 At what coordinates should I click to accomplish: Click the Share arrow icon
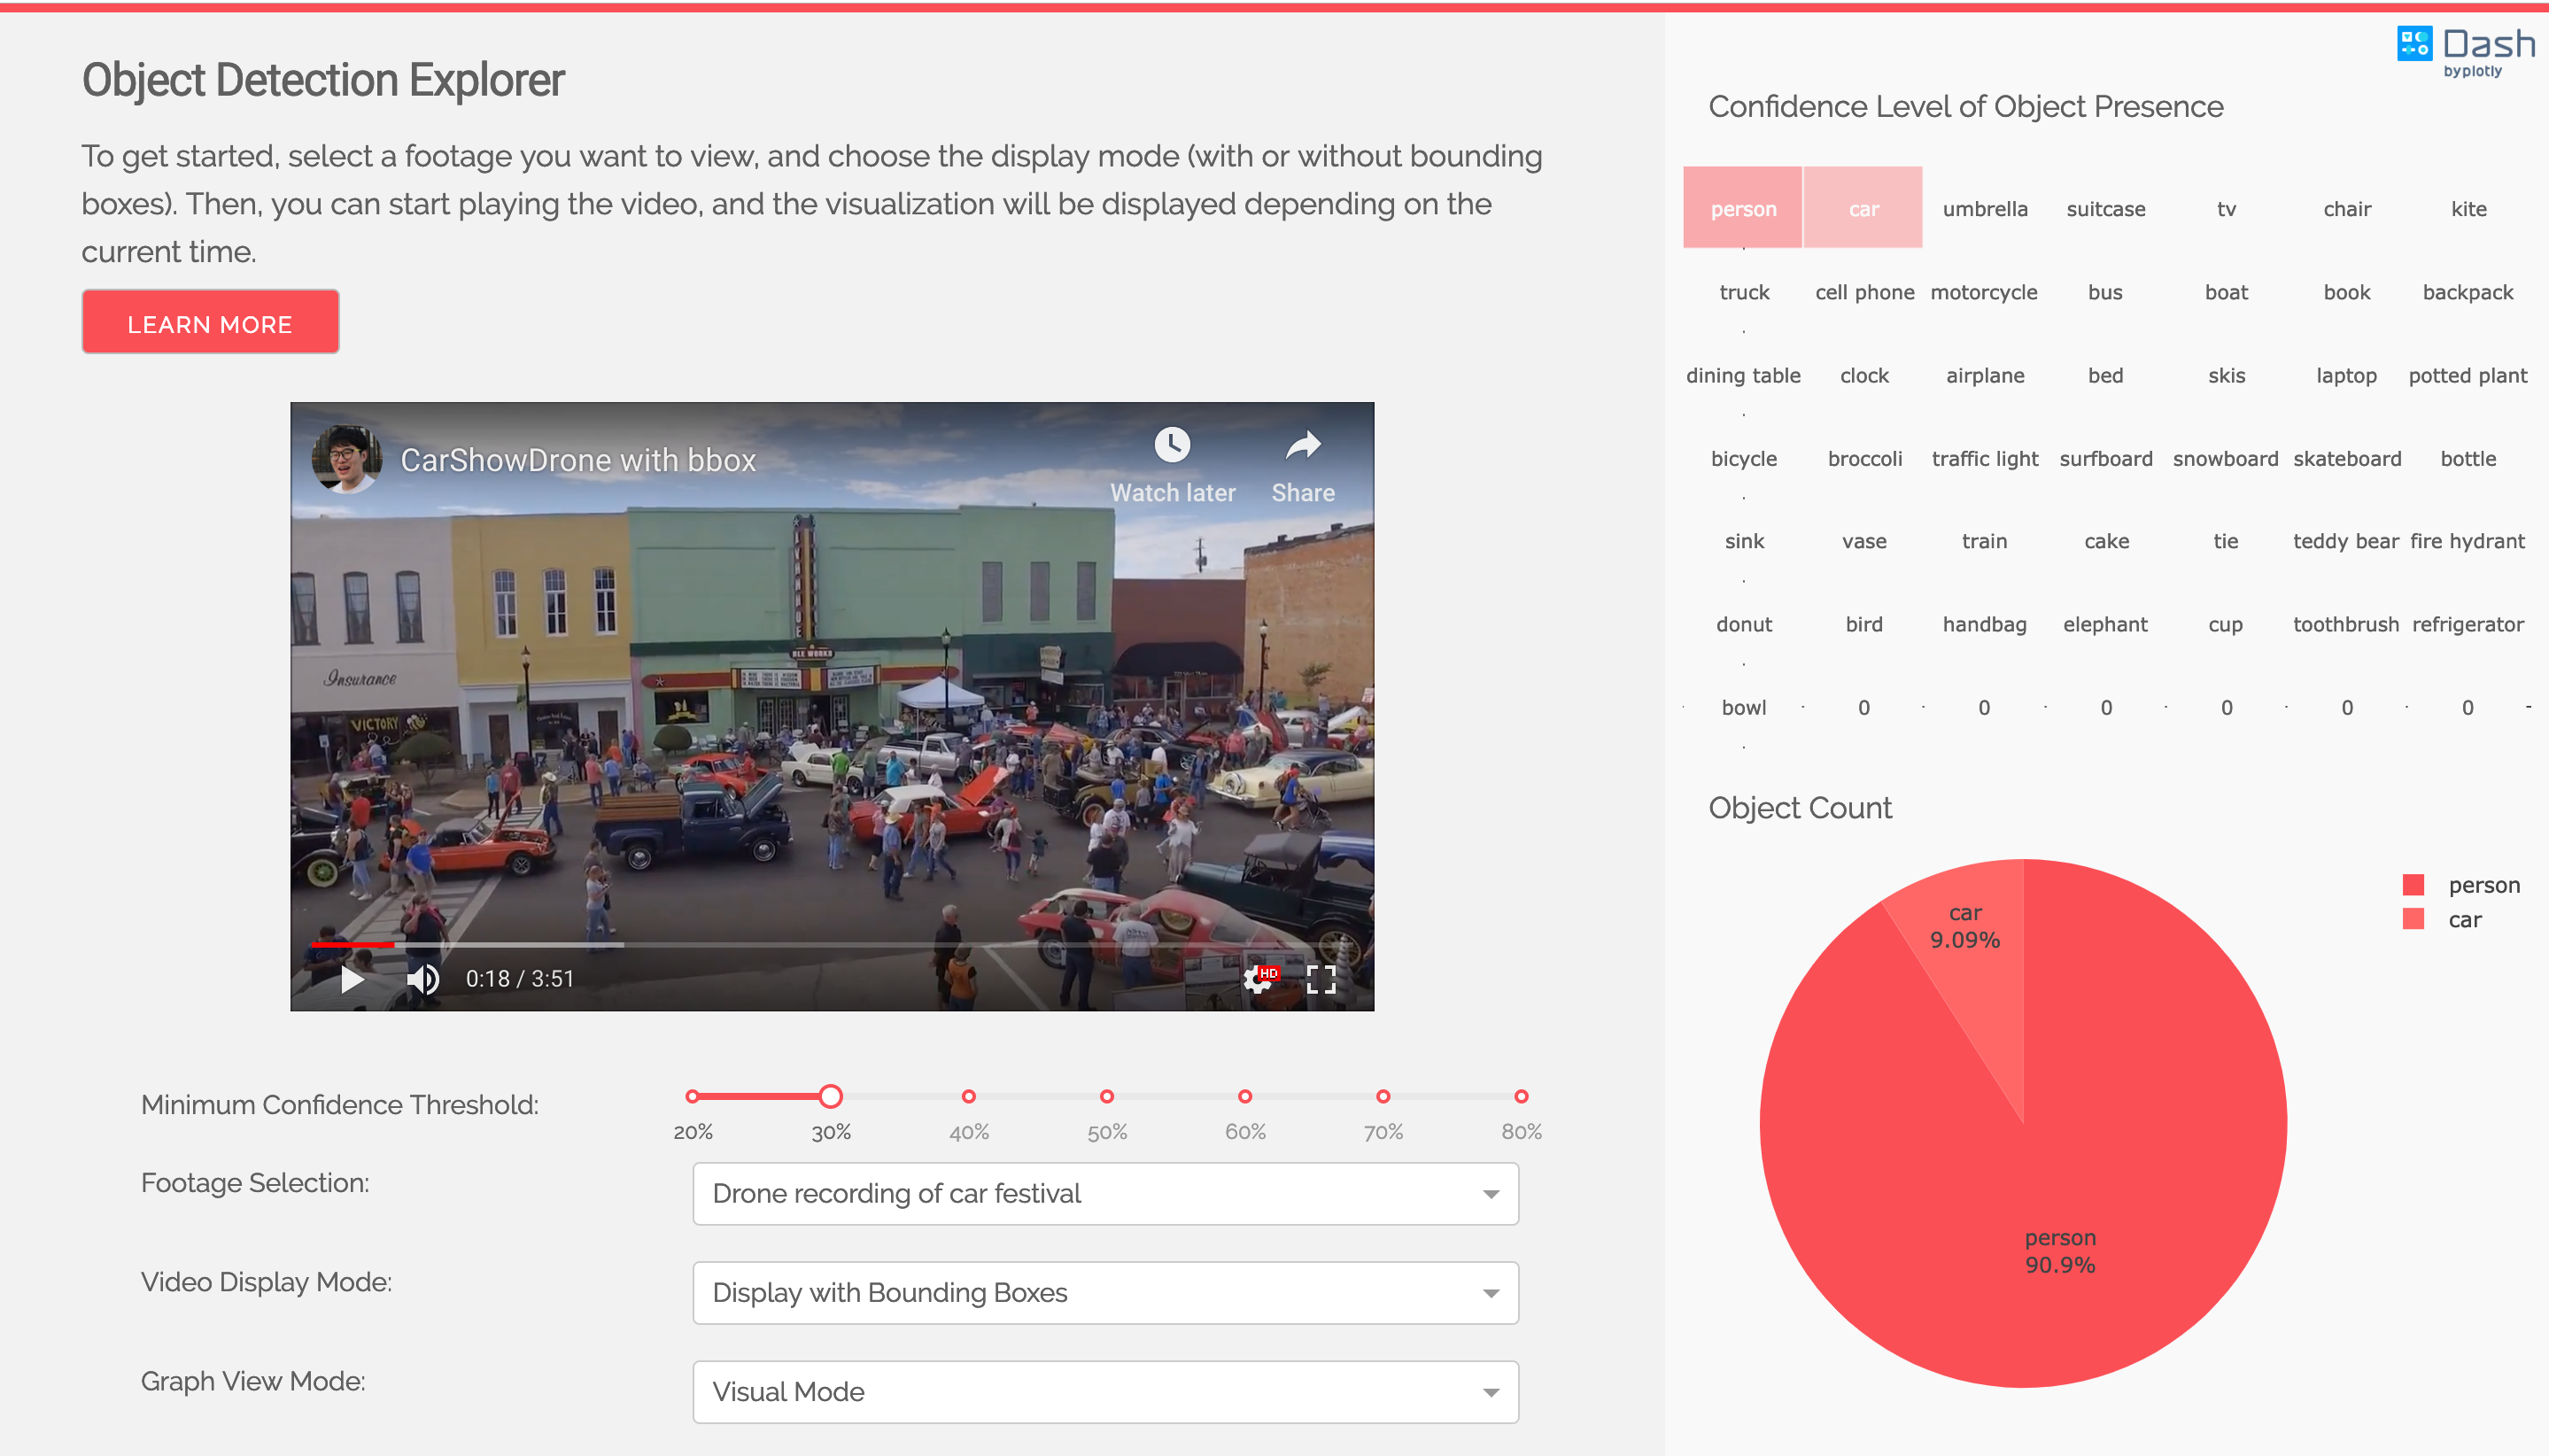[x=1302, y=445]
